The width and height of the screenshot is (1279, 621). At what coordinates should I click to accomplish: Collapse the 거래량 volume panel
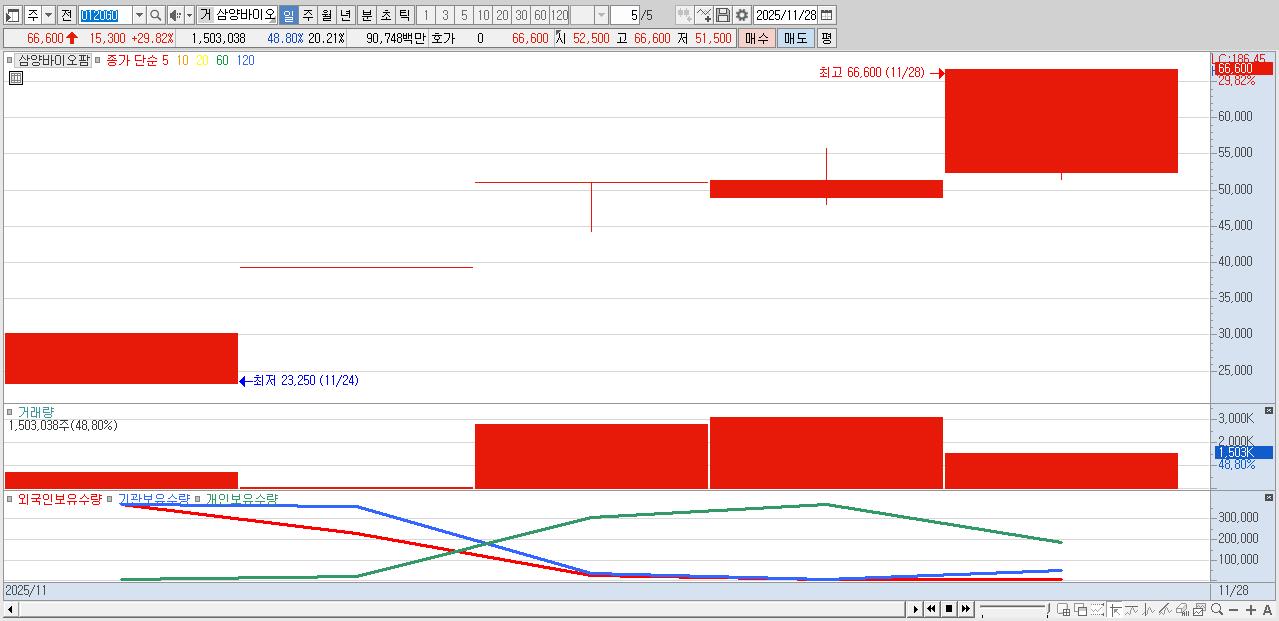click(1269, 411)
